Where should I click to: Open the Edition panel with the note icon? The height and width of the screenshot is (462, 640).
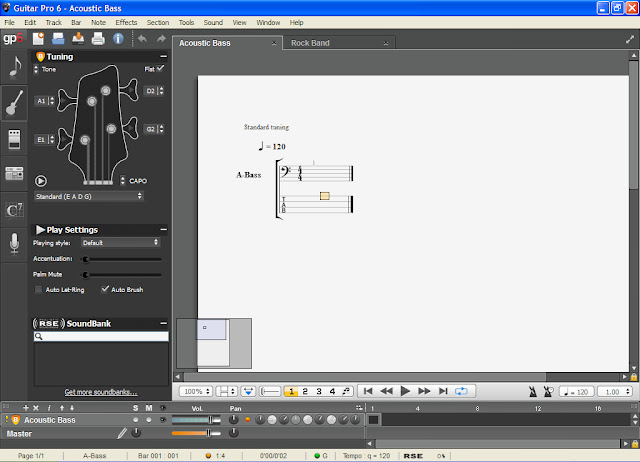coord(15,67)
